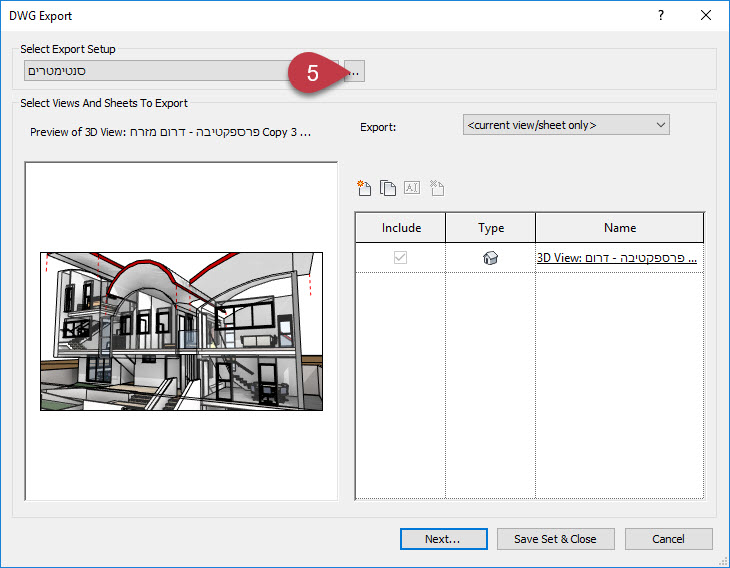Click the help question mark in title bar
The image size is (730, 568).
point(661,16)
